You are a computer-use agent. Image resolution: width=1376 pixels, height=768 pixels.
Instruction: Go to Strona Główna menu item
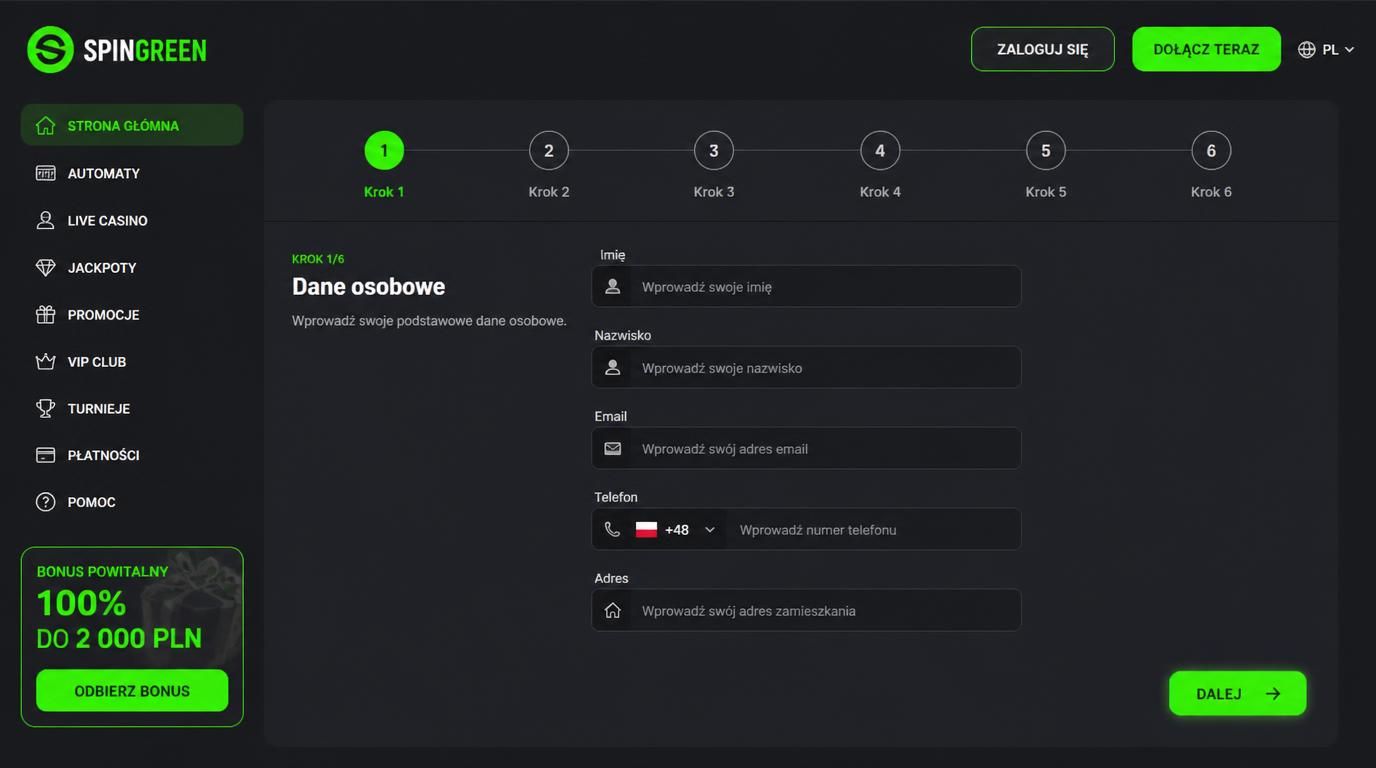(x=132, y=125)
